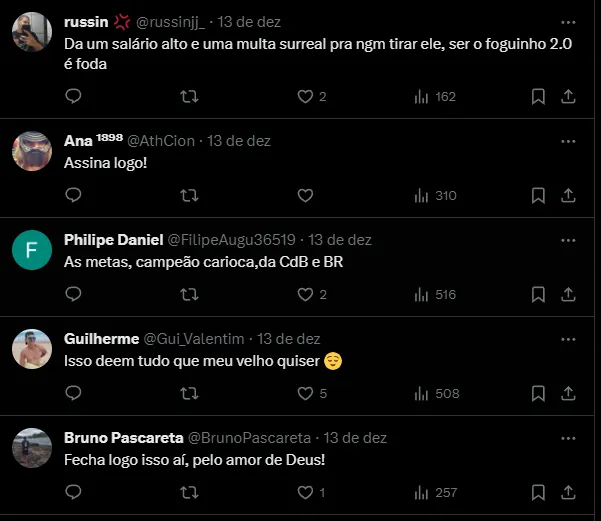The width and height of the screenshot is (601, 521).
Task: Open Guilherme's tweet timestamp 13 de dez
Action: (289, 339)
